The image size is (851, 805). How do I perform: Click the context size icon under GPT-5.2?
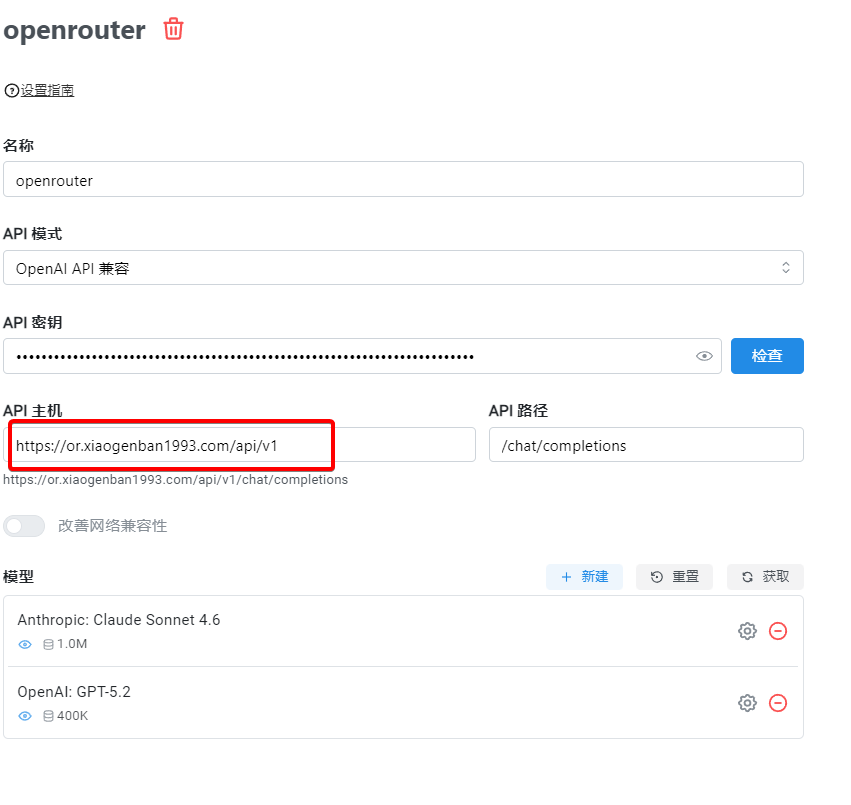48,716
